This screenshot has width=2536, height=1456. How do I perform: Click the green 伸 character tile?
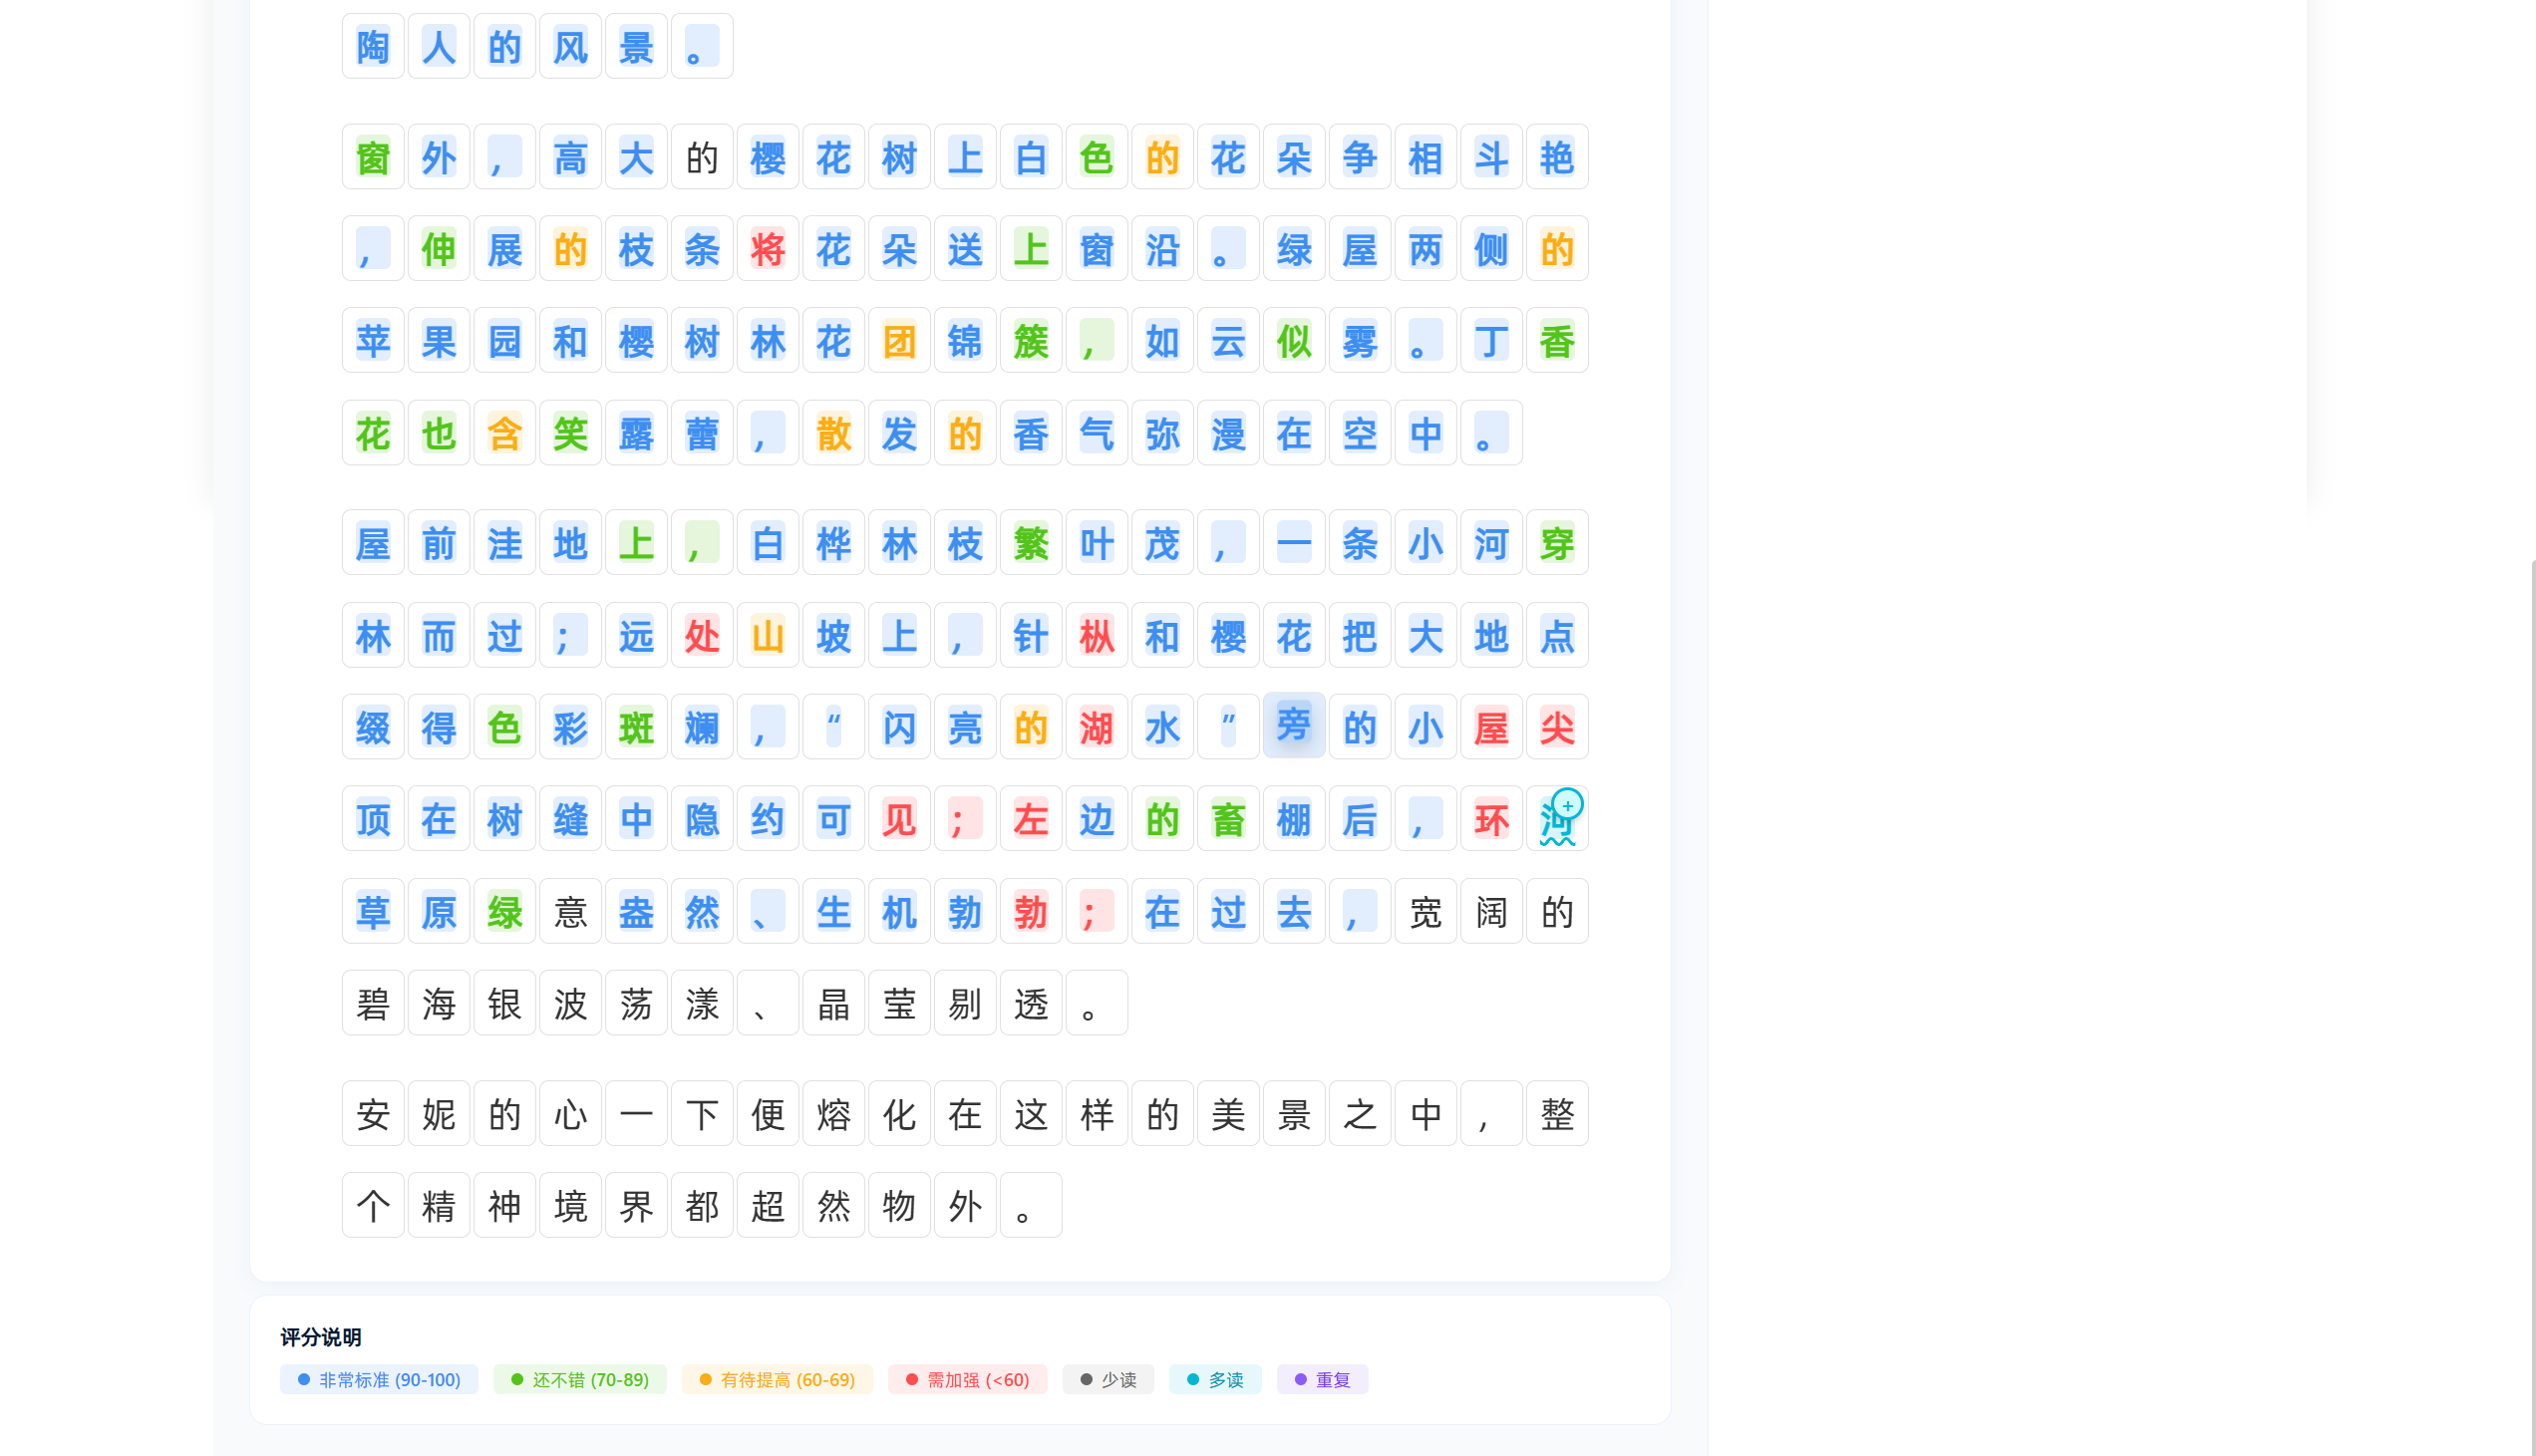click(439, 248)
